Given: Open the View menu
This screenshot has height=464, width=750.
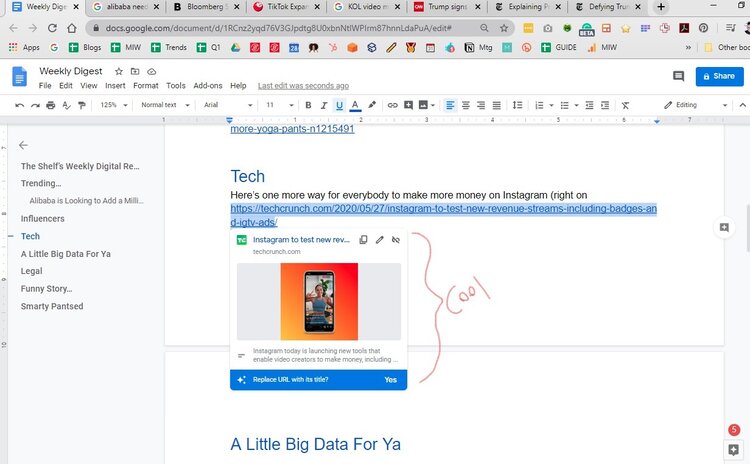Looking at the screenshot, I should click(88, 86).
